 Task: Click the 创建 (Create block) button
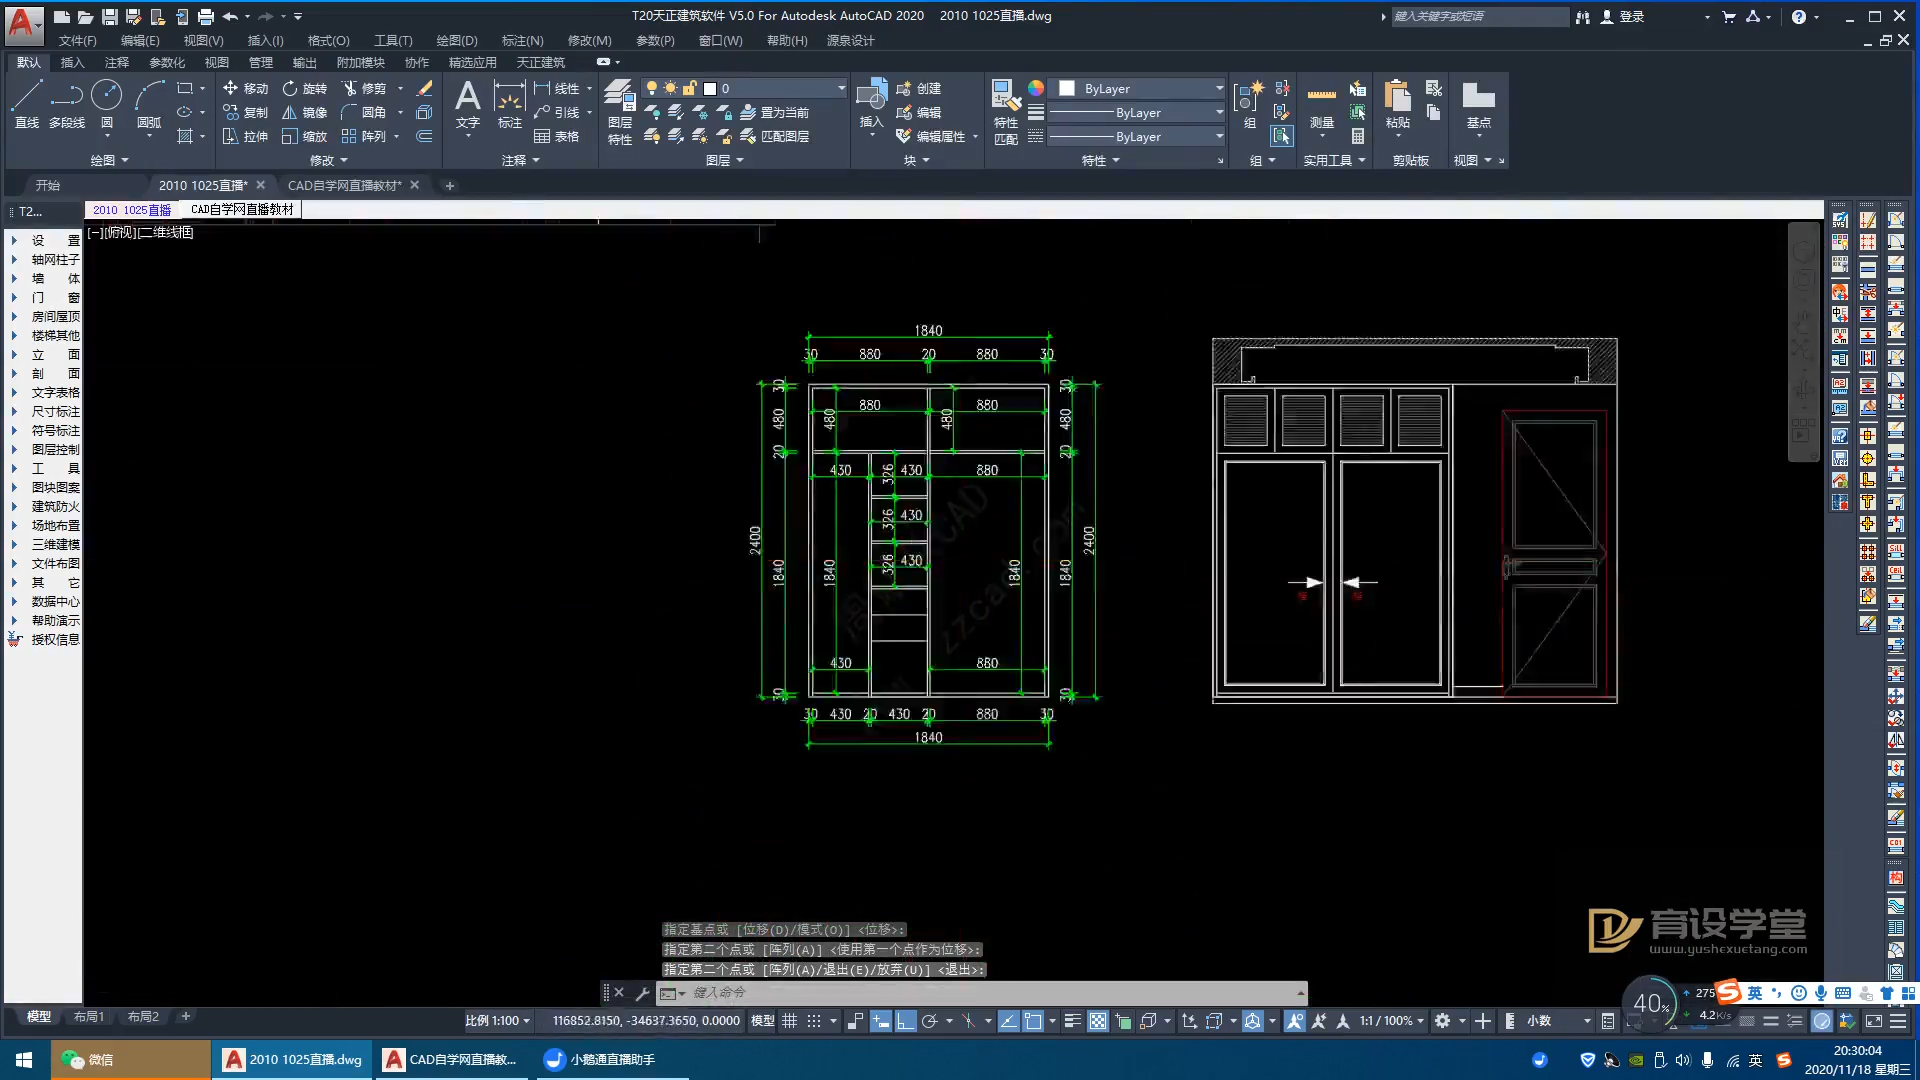[918, 88]
